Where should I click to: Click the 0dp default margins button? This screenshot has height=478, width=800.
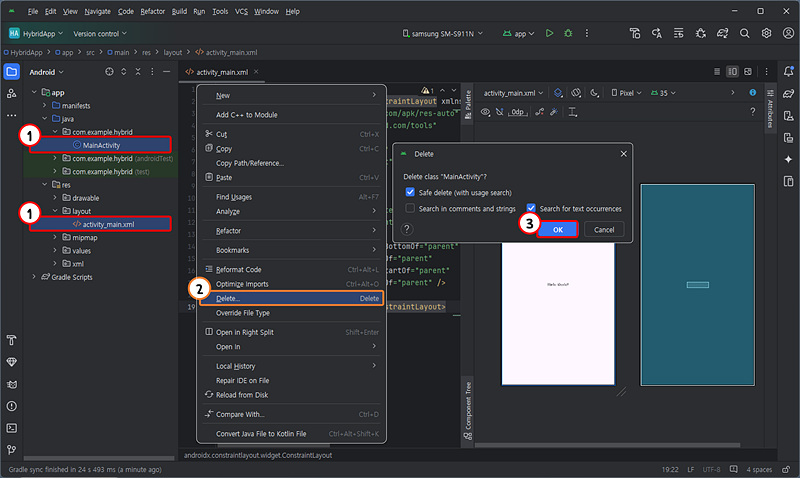(517, 112)
